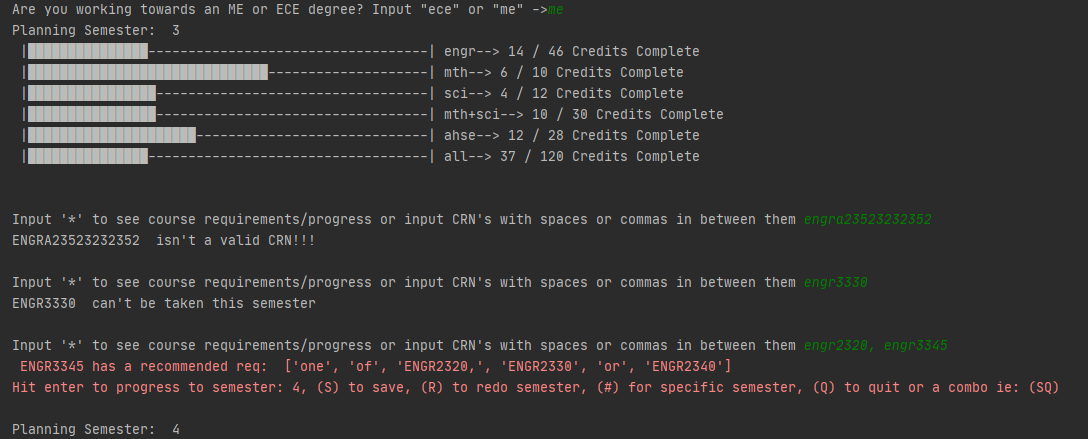Viewport: 1088px width, 439px height.
Task: Click the all credits progress bar
Action: coord(228,157)
